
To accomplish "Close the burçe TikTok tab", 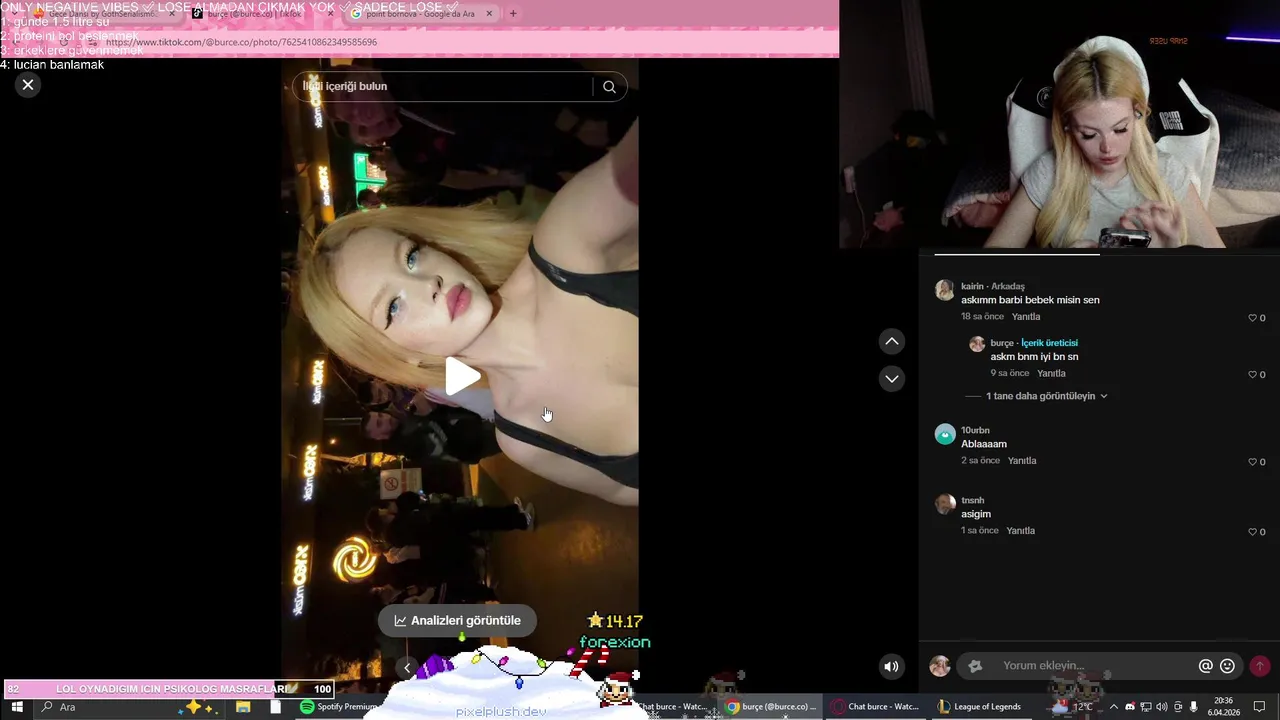I will click(331, 14).
